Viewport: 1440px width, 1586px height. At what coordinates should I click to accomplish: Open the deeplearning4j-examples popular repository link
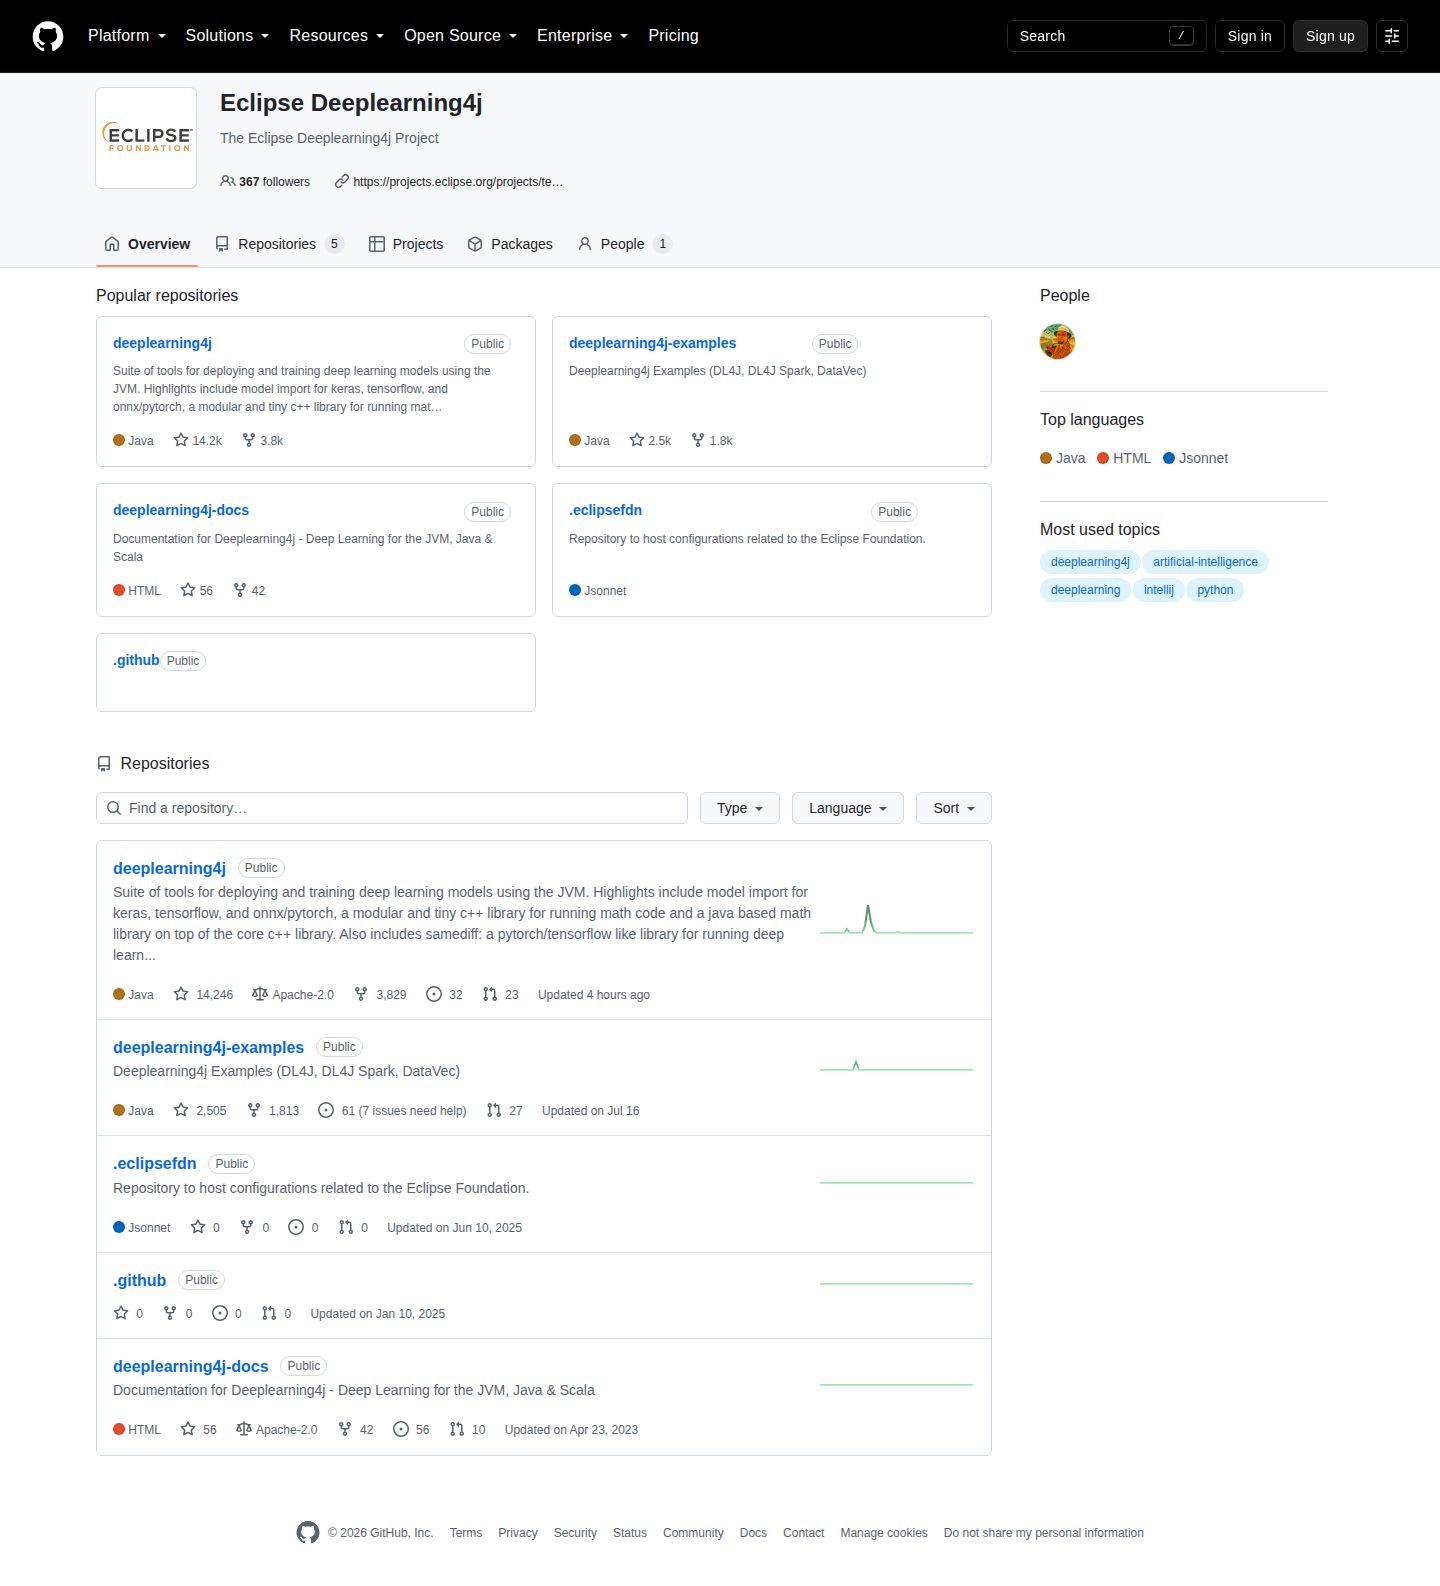[652, 343]
